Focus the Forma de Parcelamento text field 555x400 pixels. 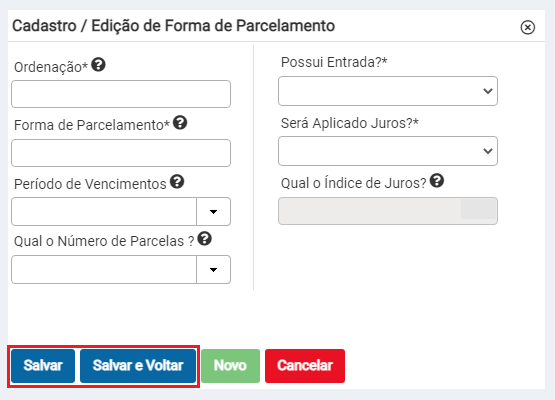[x=121, y=153]
